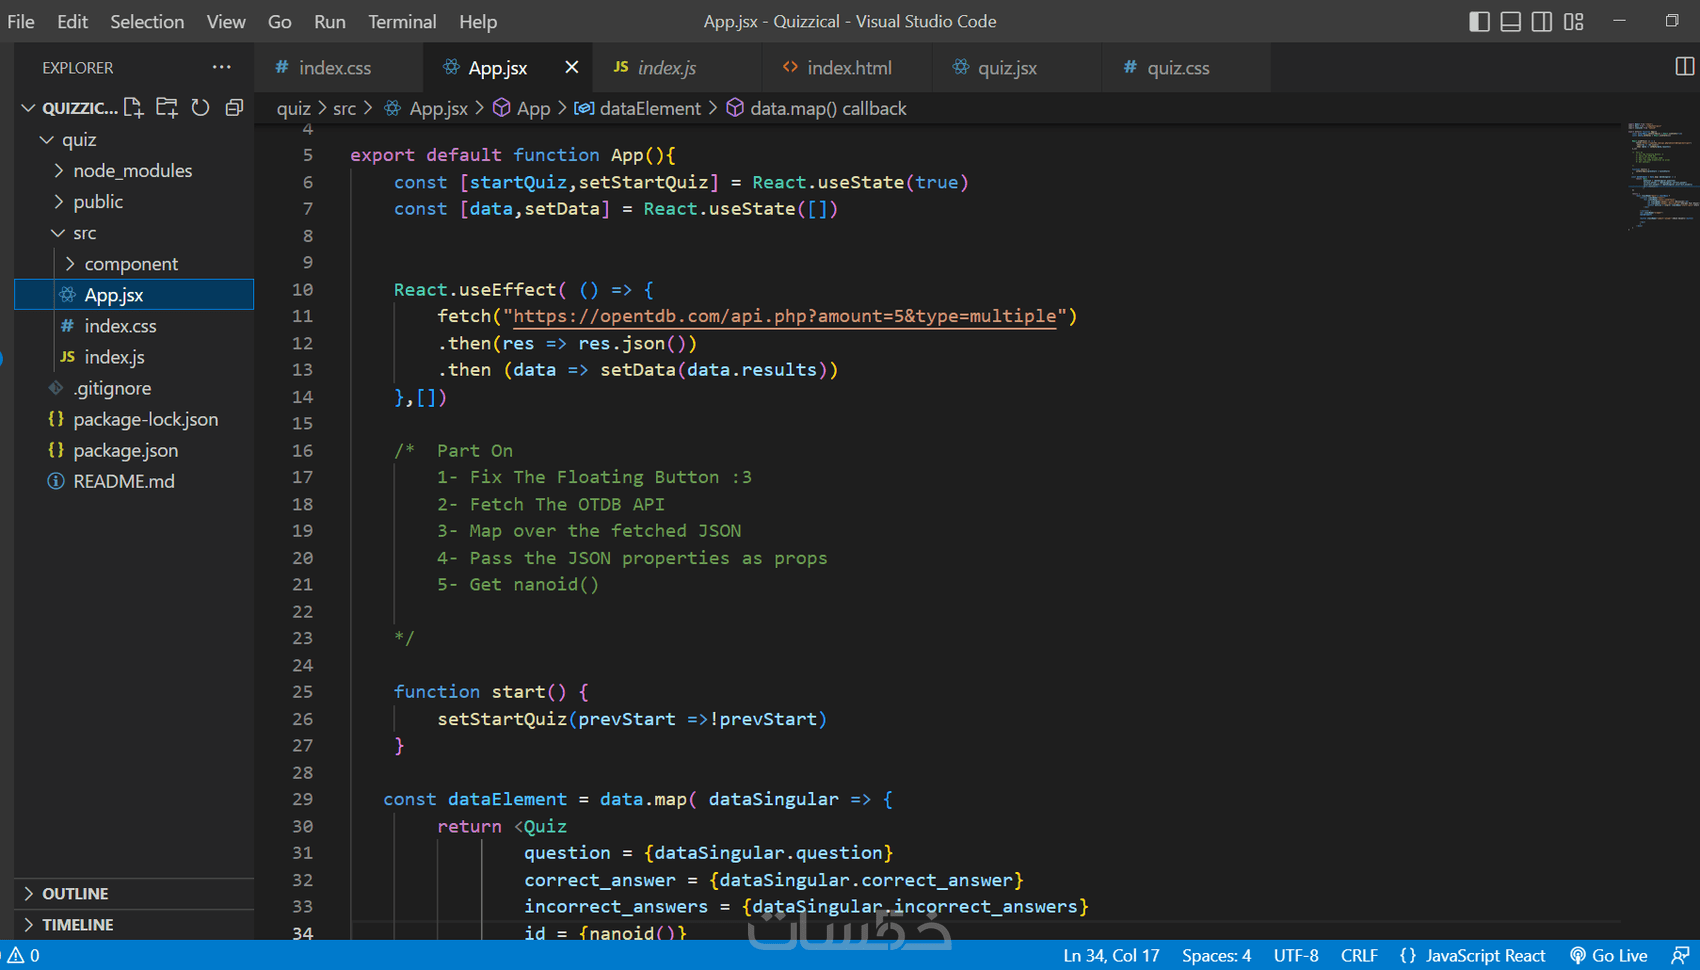
Task: Open the Edit menu
Action: (72, 21)
